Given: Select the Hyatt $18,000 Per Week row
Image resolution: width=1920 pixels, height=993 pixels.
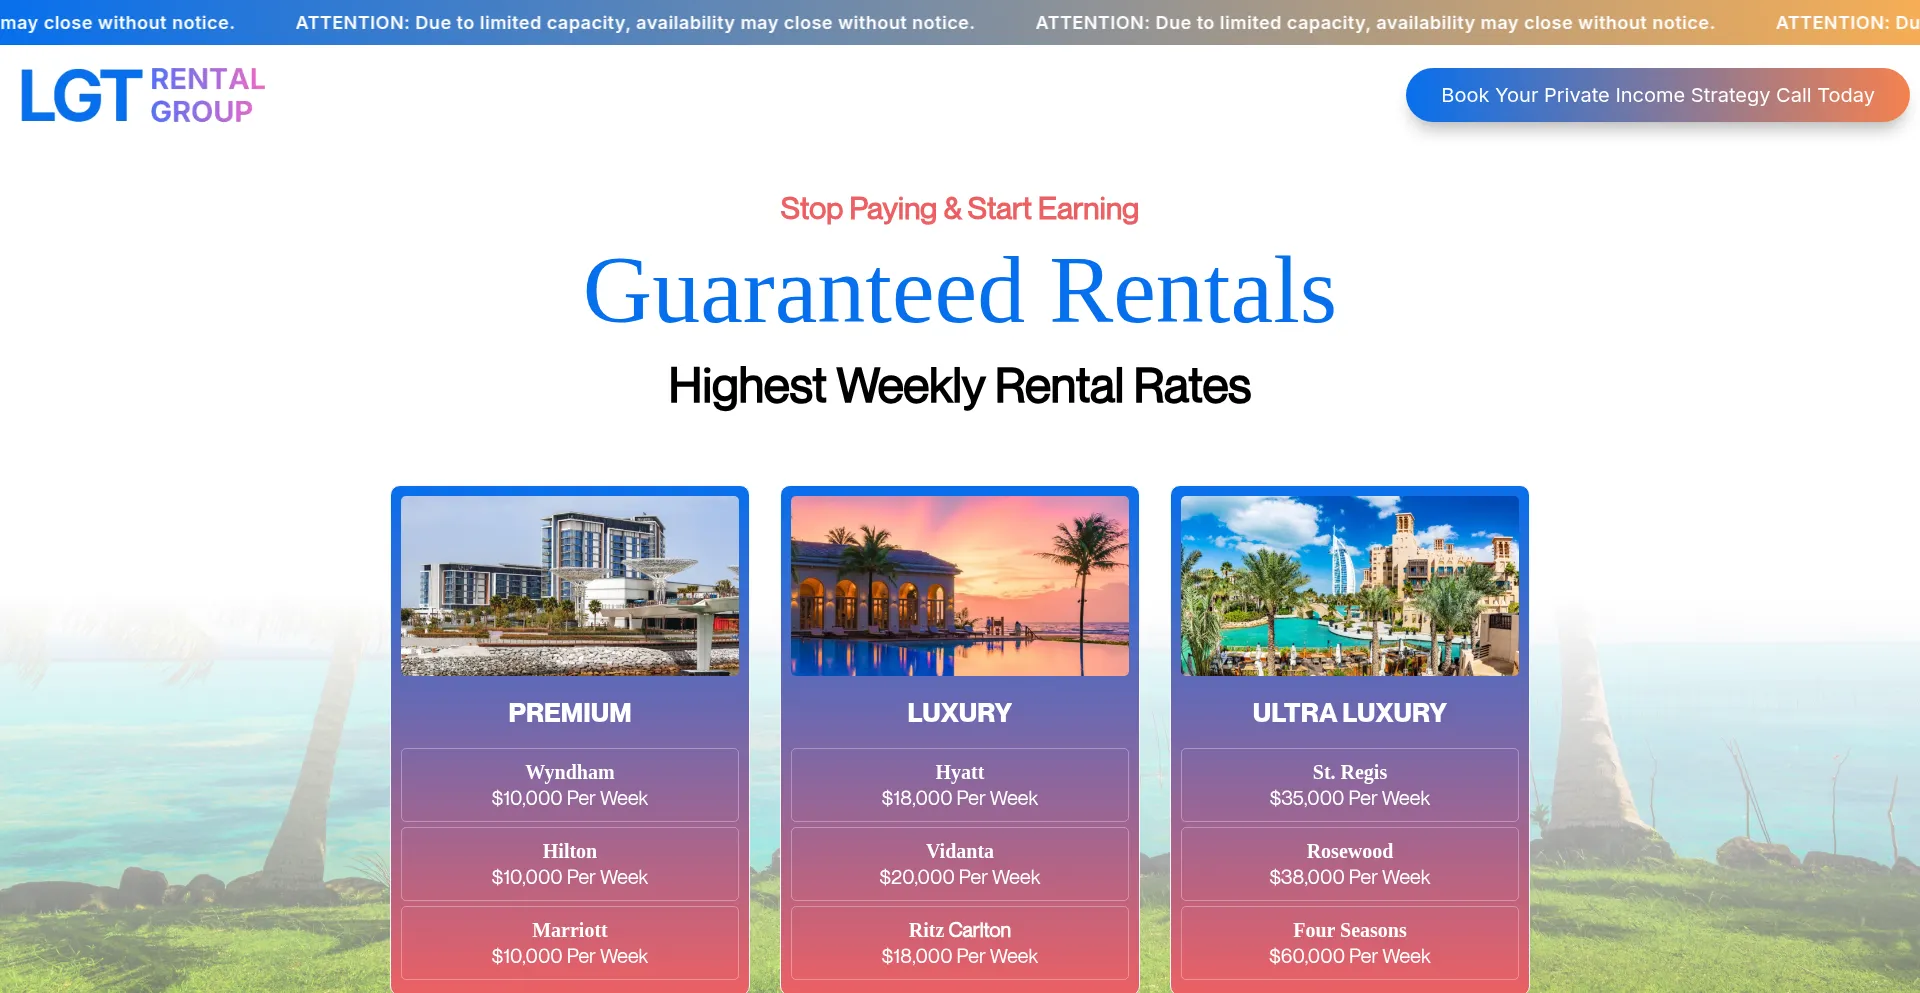Looking at the screenshot, I should point(960,785).
